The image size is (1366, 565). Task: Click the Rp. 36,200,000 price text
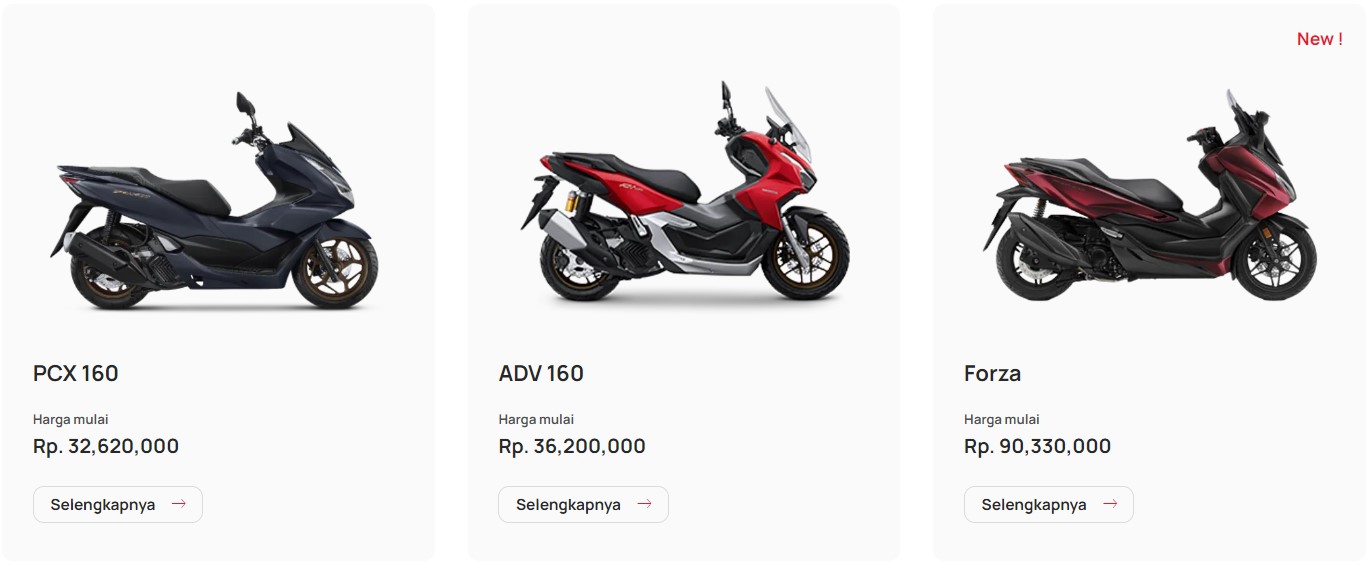click(x=572, y=446)
